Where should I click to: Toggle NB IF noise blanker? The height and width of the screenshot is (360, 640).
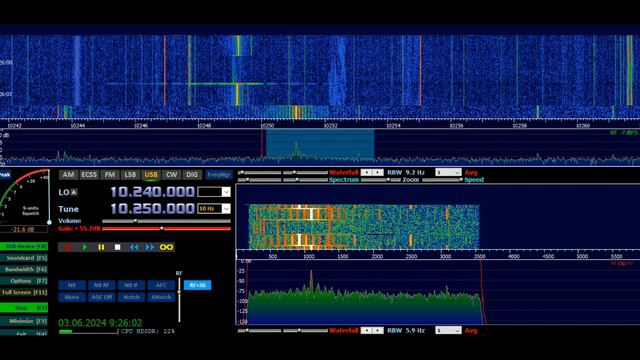tap(131, 285)
